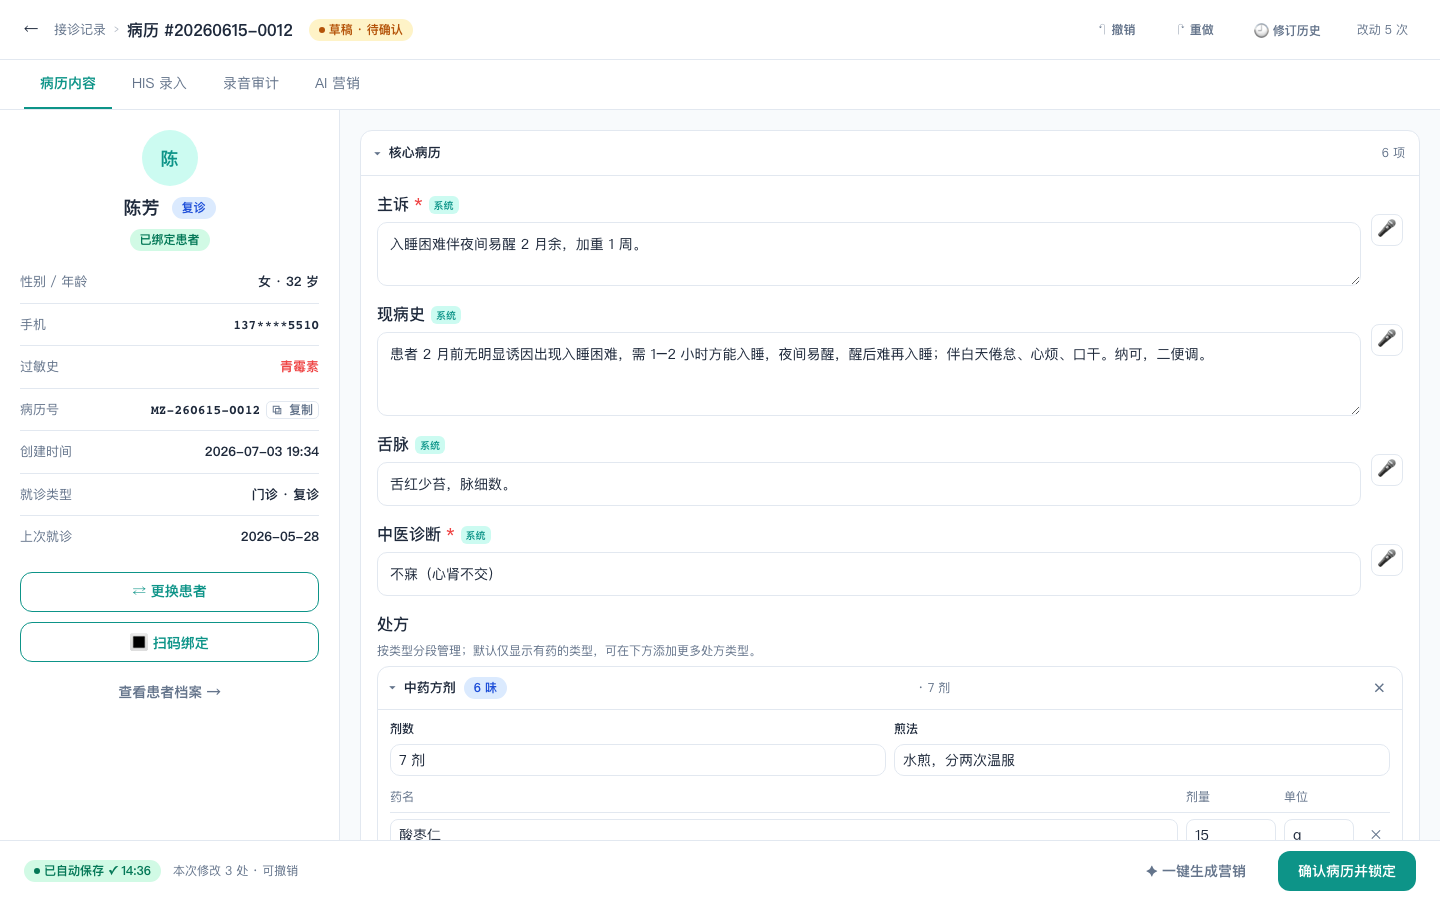Switch to the 病历内容 tab
This screenshot has height=900, width=1440.
(68, 84)
